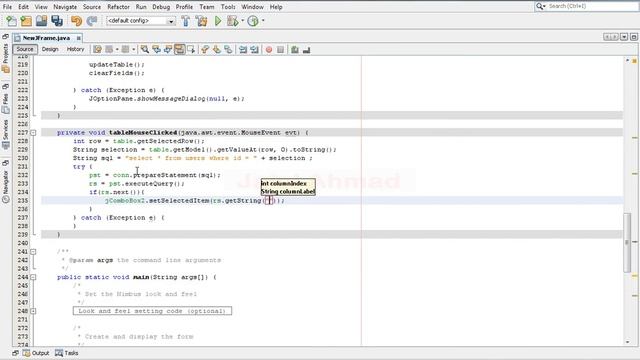
Task: Toggle Highlight Search in editor toolbar
Action: click(180, 49)
